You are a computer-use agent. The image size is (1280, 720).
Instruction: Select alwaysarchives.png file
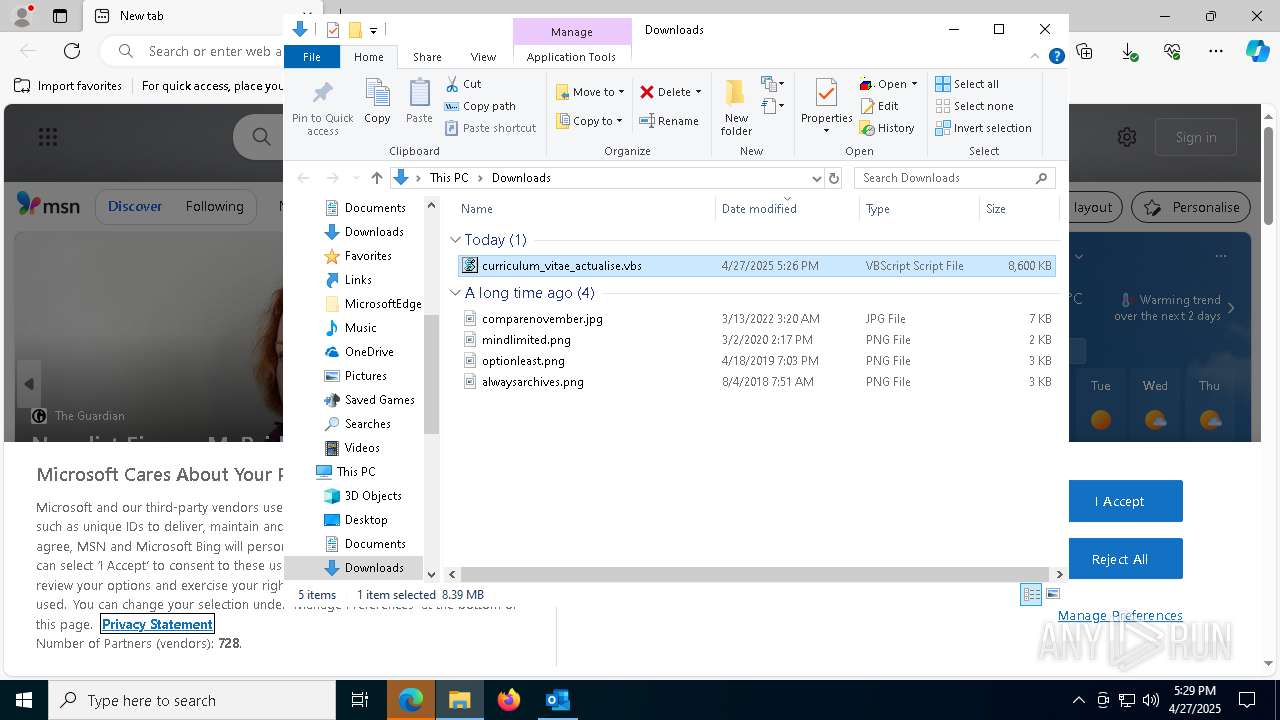click(532, 382)
